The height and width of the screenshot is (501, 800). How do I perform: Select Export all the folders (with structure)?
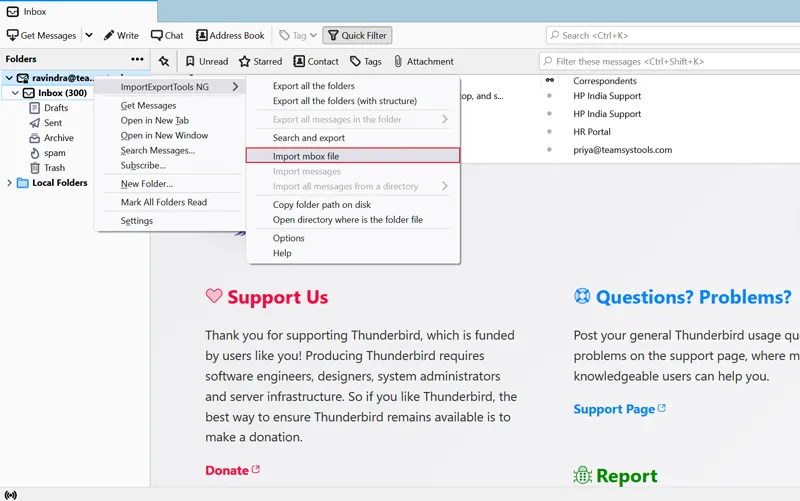click(344, 101)
